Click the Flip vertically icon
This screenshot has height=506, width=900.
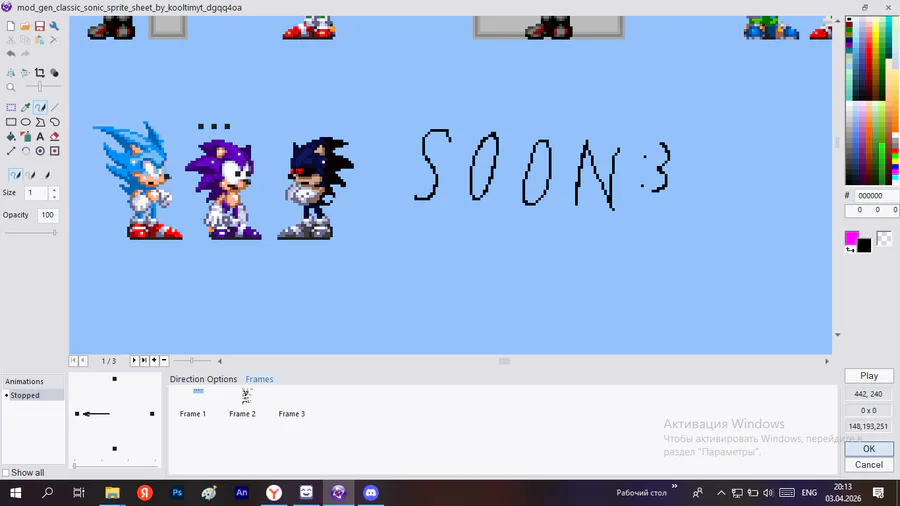click(x=25, y=73)
